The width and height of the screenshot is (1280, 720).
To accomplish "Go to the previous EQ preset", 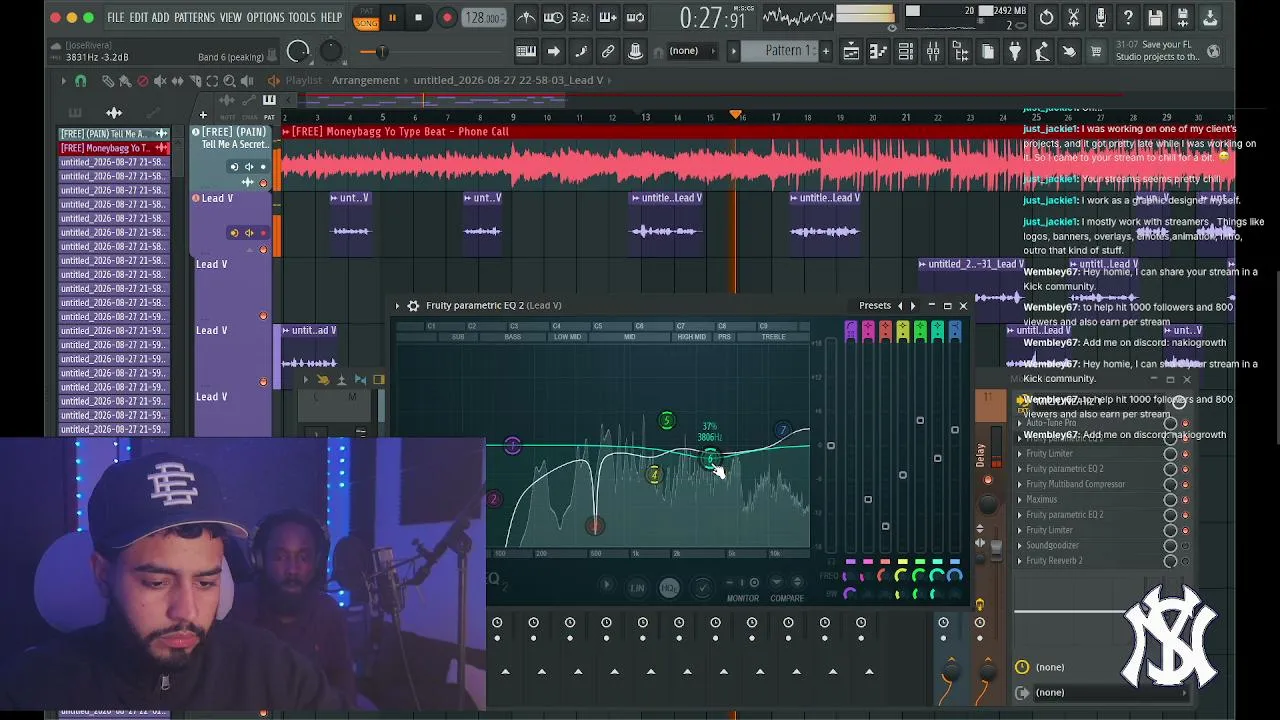I will [x=900, y=306].
